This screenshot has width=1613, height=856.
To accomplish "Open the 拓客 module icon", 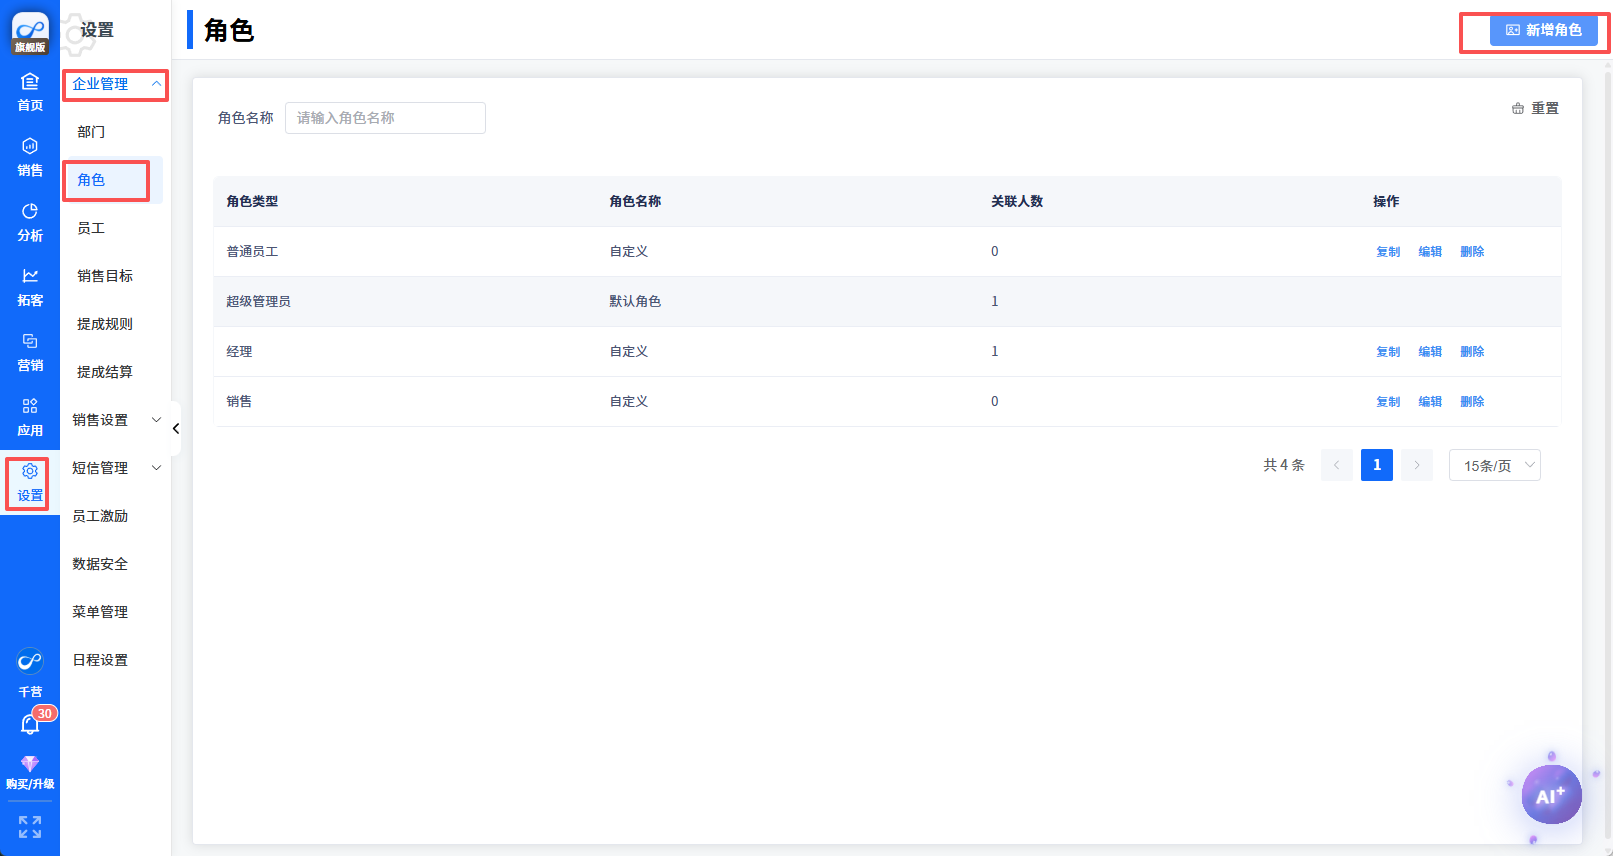I will coord(30,287).
